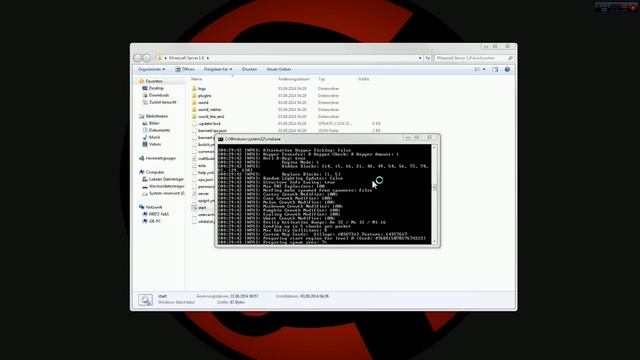The width and height of the screenshot is (640, 360).
Task: Sort by Änderungsdatum column header
Action: point(294,79)
